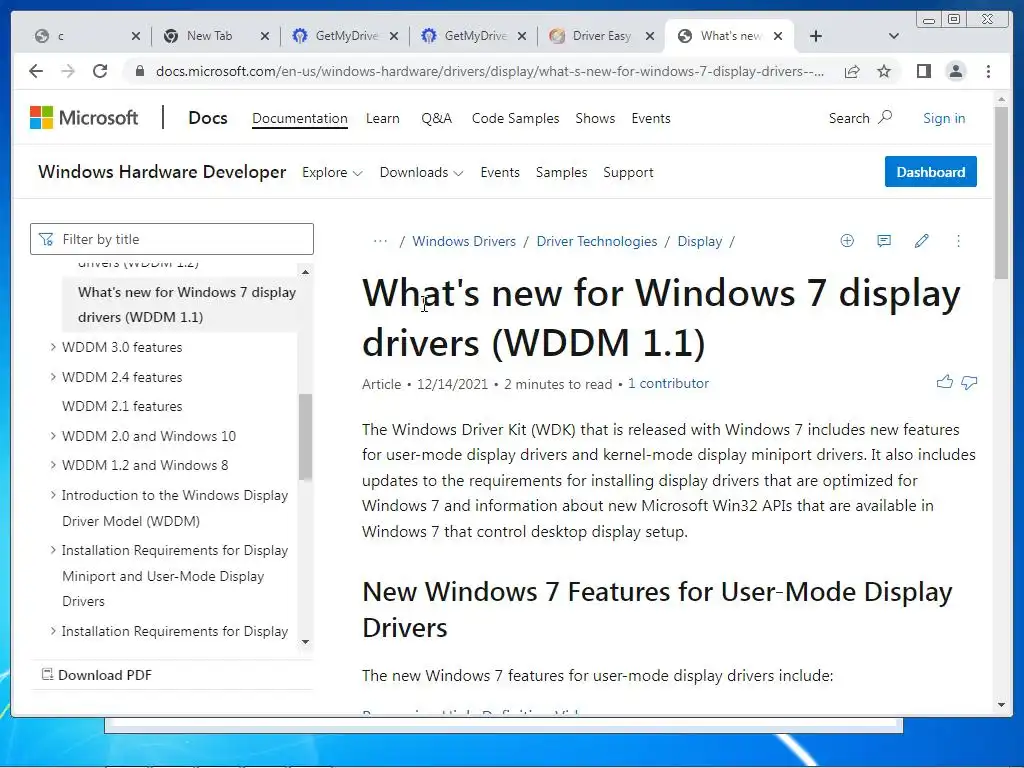Expand WDDM 2.4 features tree item
1024x768 pixels.
click(x=53, y=377)
